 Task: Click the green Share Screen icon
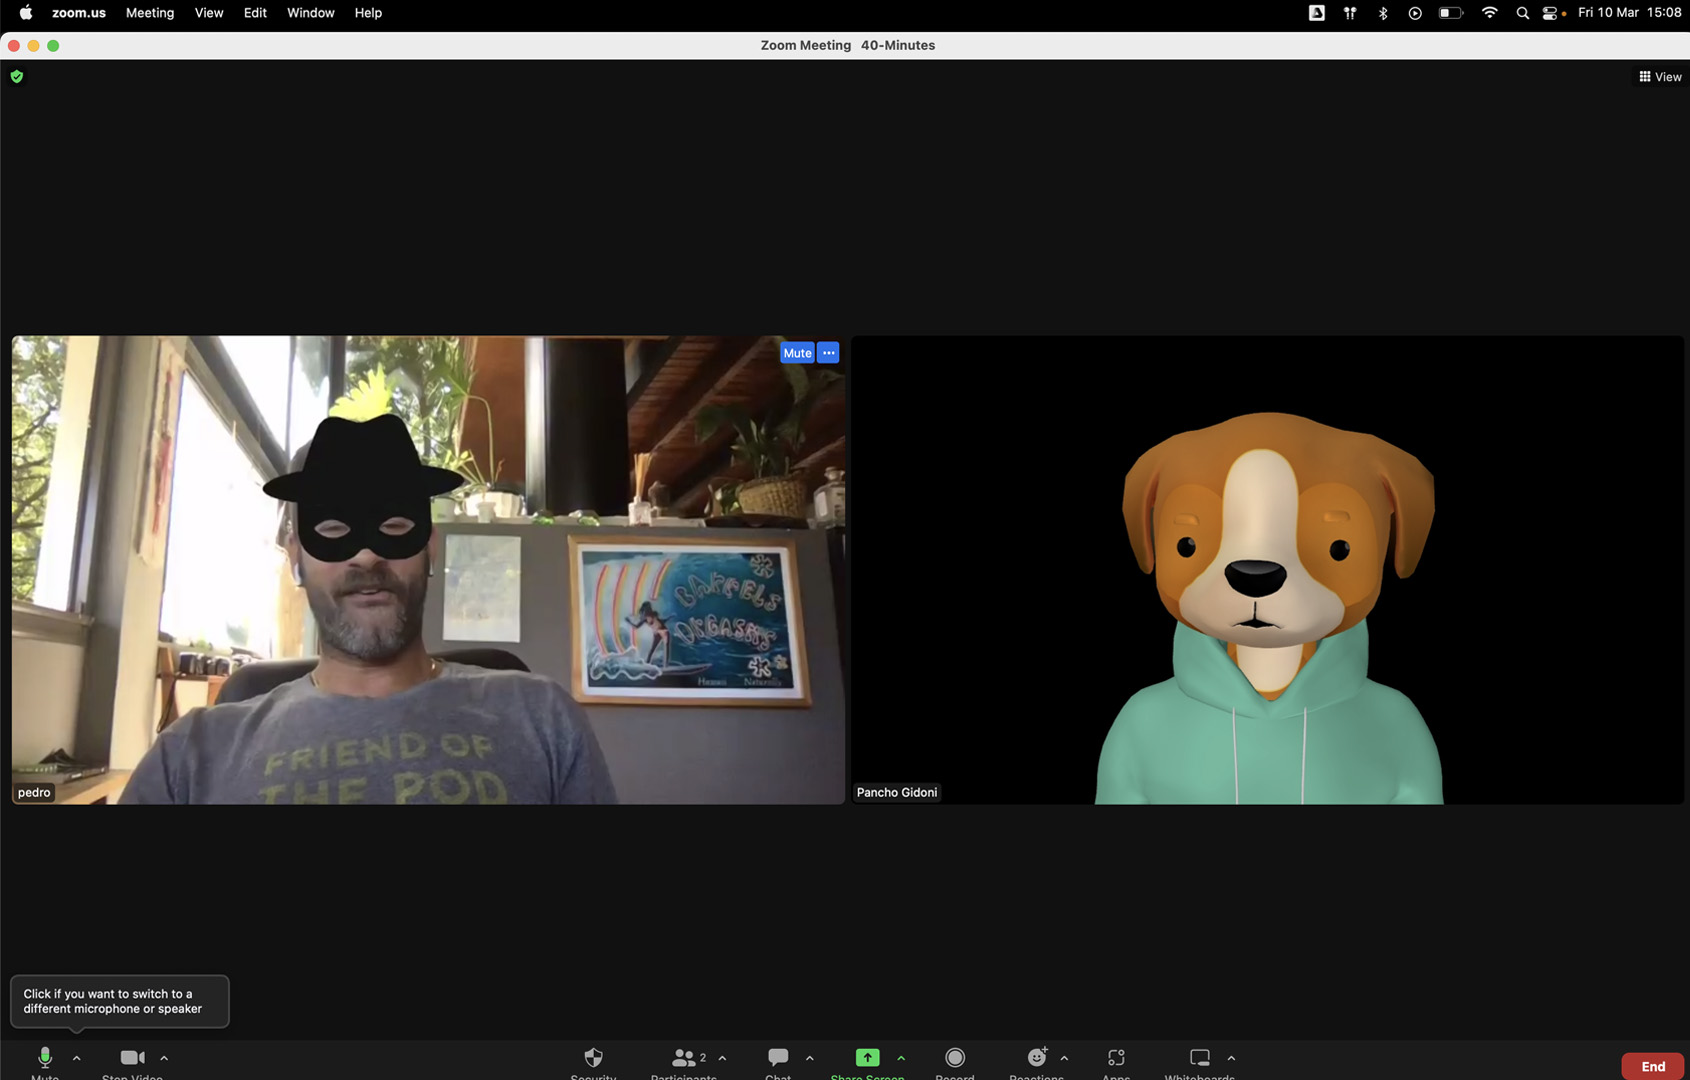[x=867, y=1058]
